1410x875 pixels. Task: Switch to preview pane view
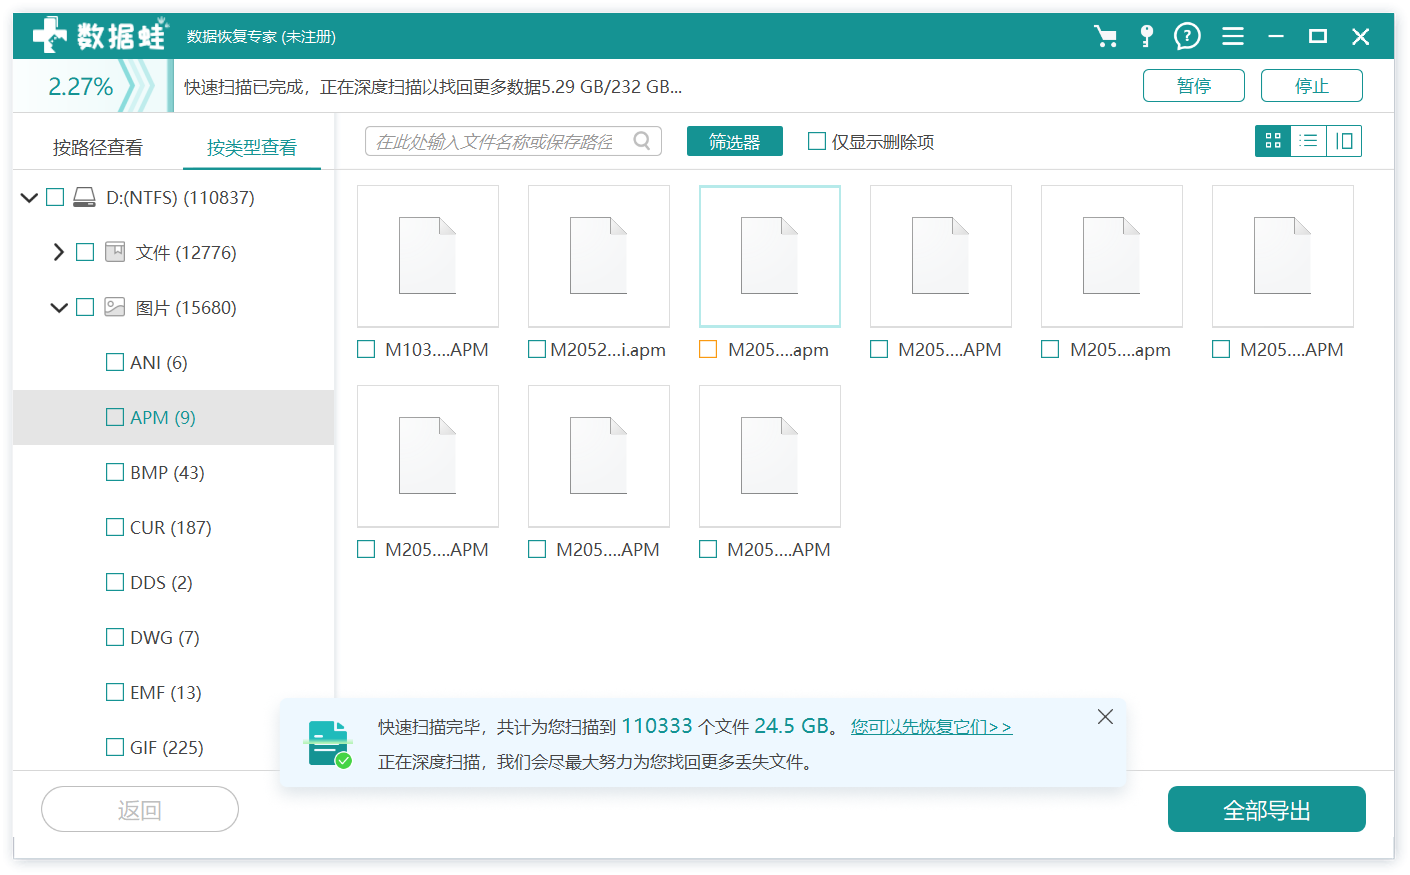1344,141
